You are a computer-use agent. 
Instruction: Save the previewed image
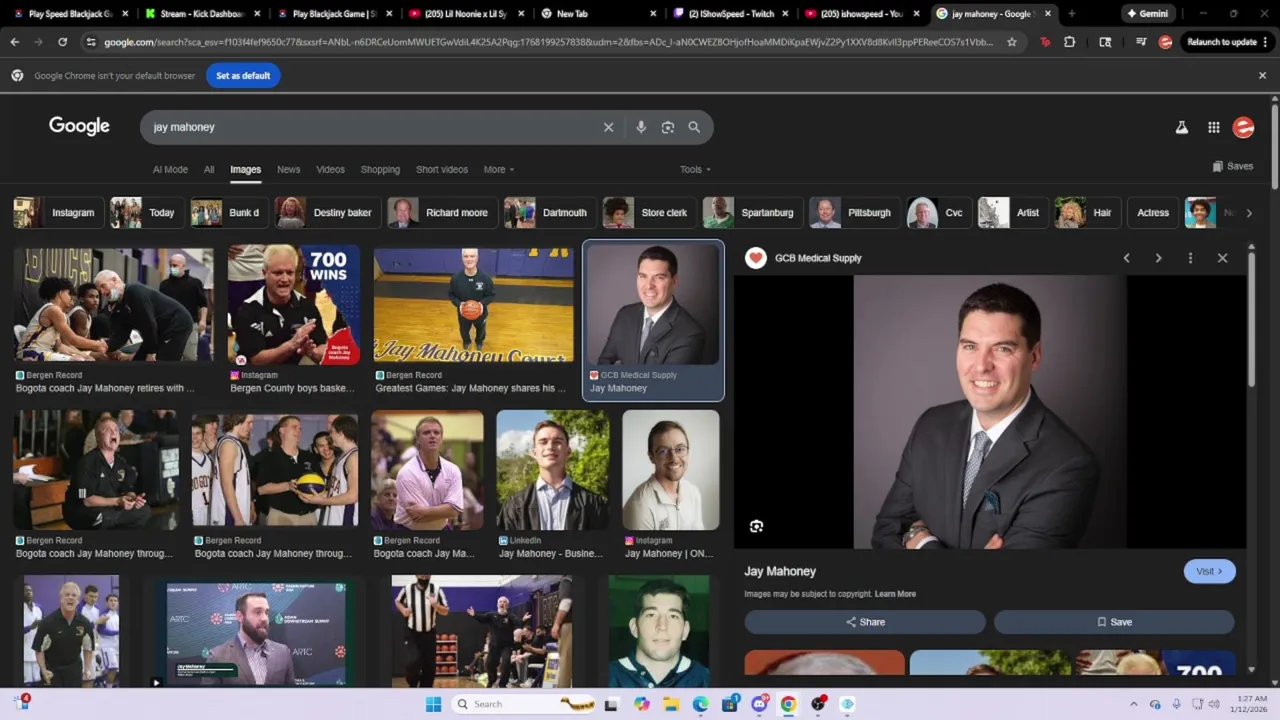coord(1114,622)
